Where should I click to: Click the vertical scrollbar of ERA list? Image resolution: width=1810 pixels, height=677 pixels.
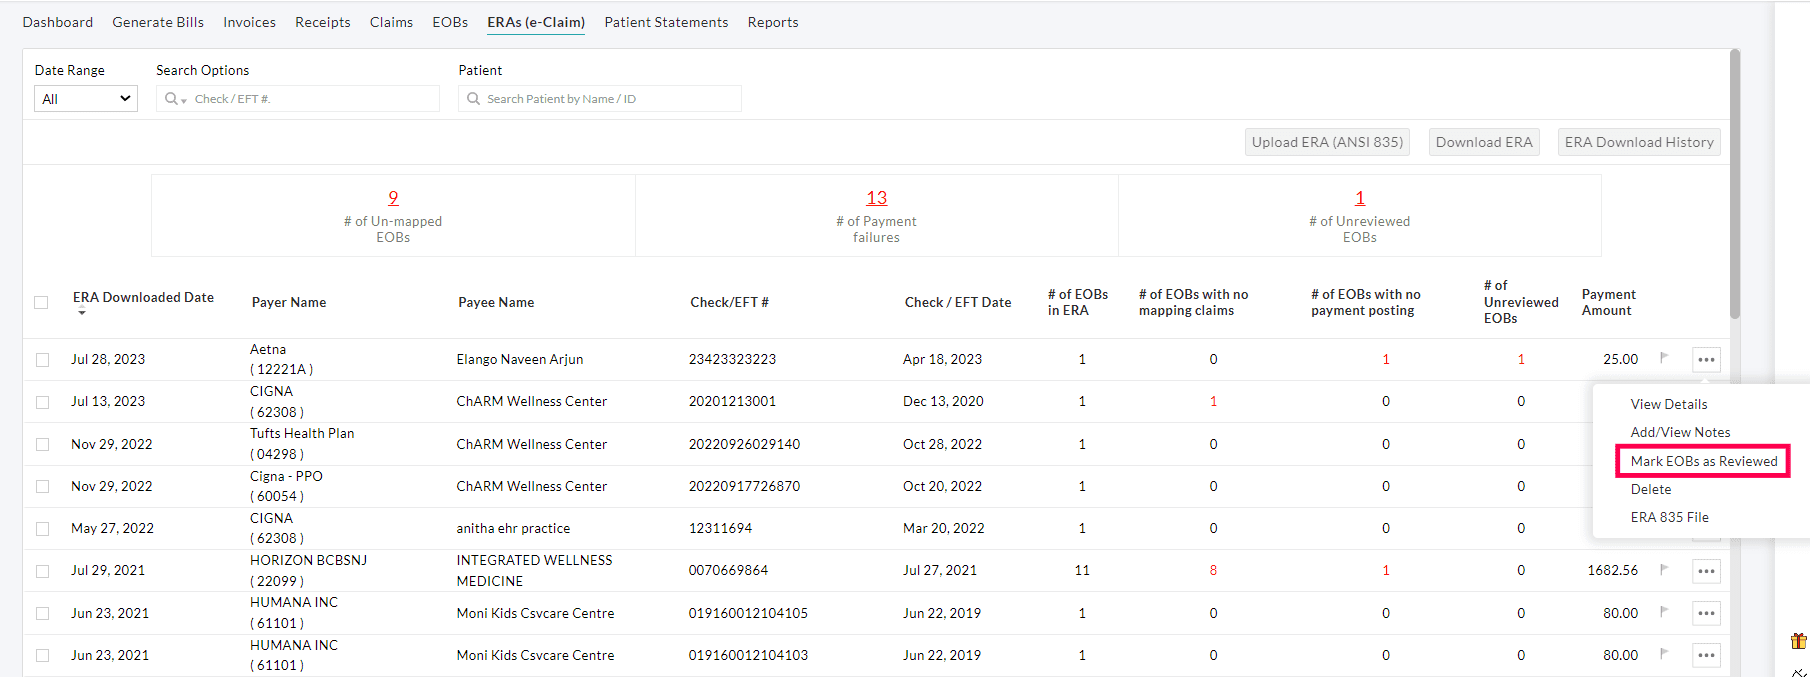click(1735, 185)
